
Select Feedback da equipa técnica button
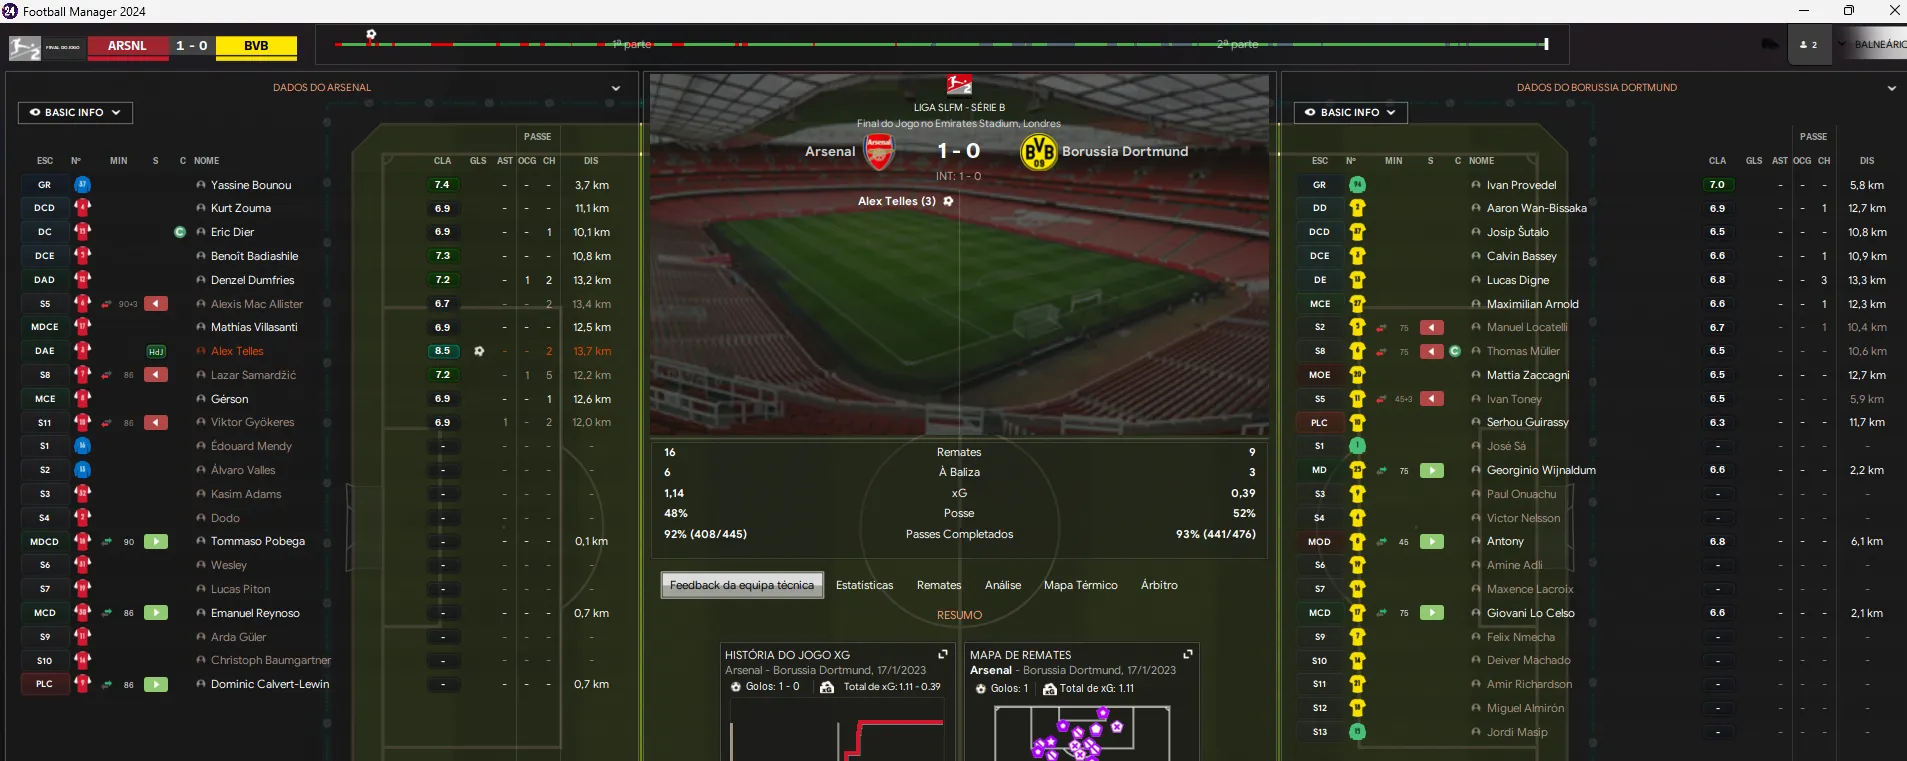742,585
